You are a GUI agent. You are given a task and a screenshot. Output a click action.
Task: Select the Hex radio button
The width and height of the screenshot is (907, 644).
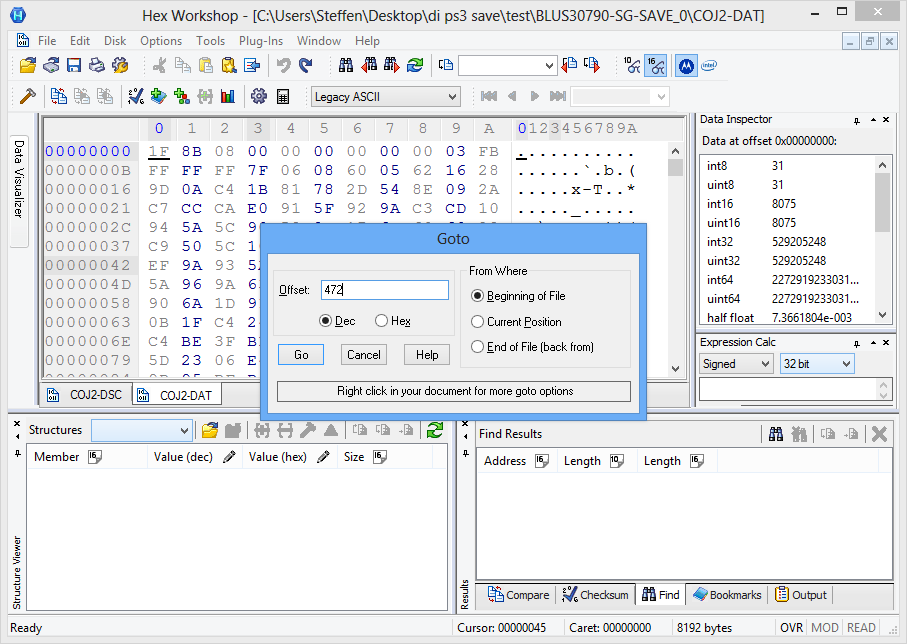tap(382, 321)
